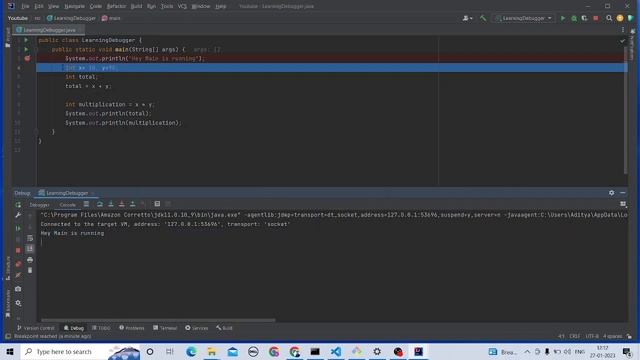Open LearningDebugger run configuration dropdown
Viewport: 640px width, 360px height.
pyautogui.click(x=524, y=18)
